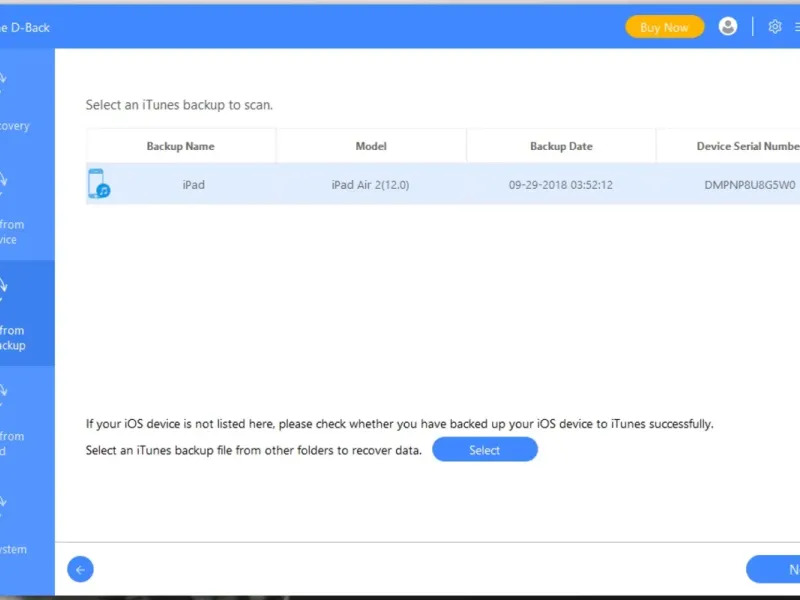Click the iPad Air 2(12.0) model cell
The image size is (800, 600).
tap(370, 185)
